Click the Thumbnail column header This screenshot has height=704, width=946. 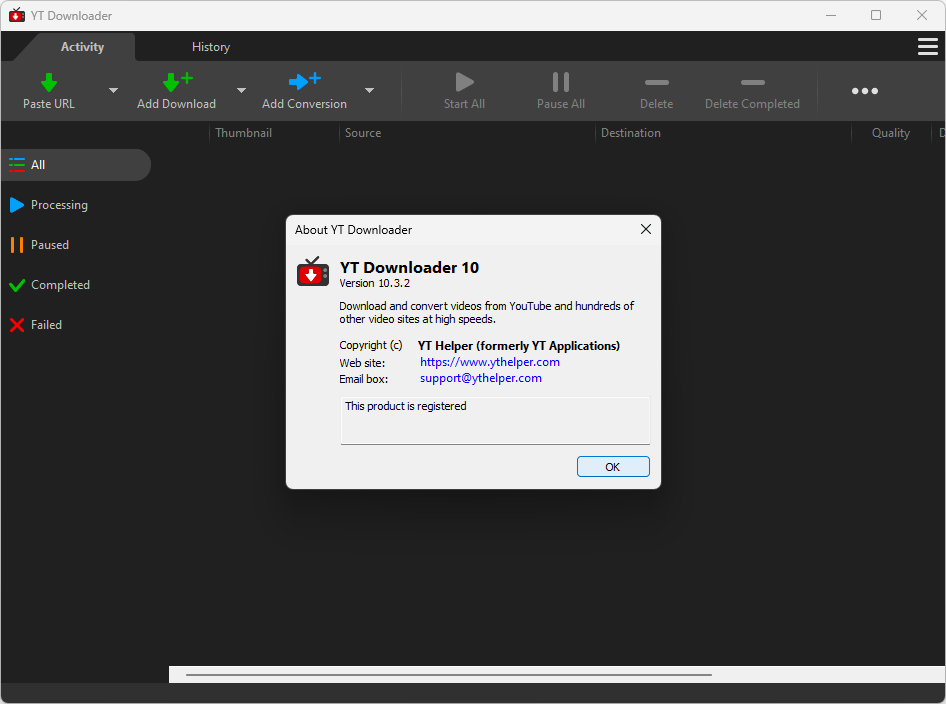[243, 133]
